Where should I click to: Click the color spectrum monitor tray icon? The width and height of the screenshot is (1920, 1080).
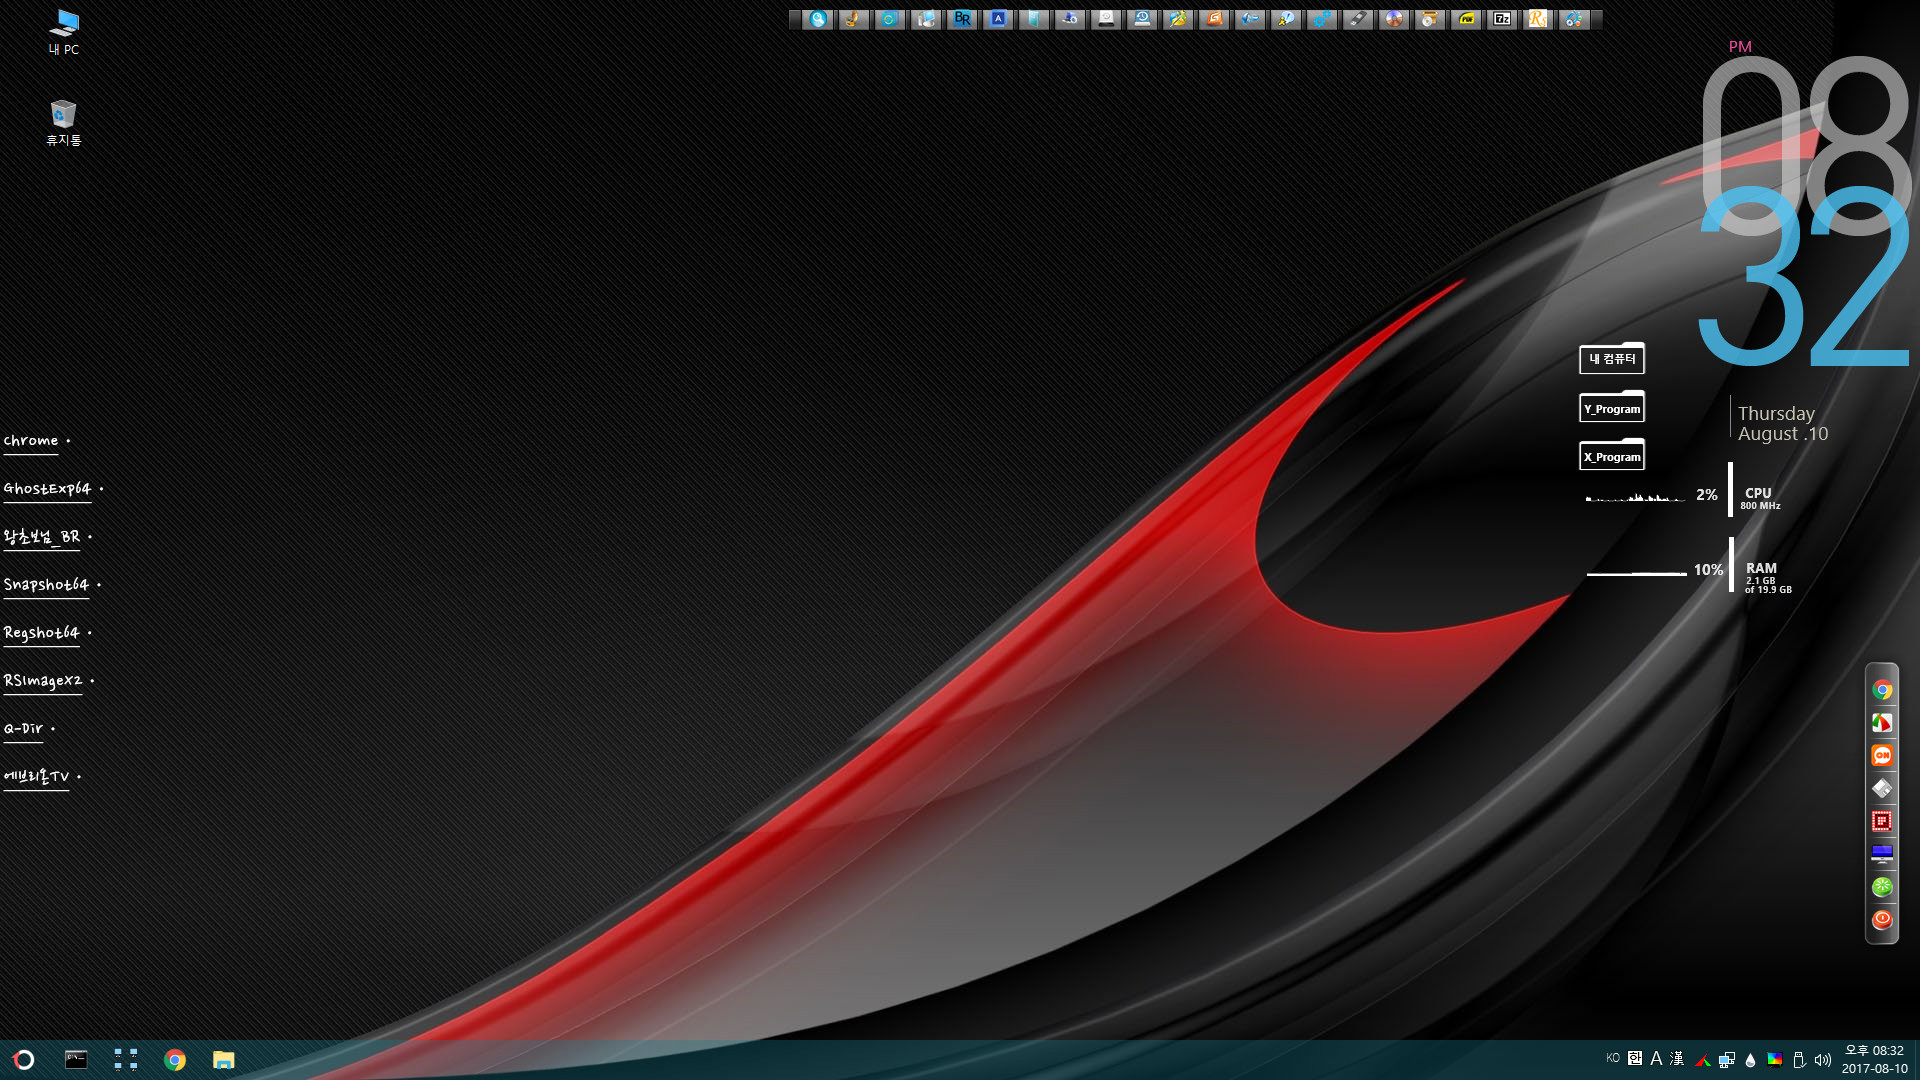tap(1775, 1060)
